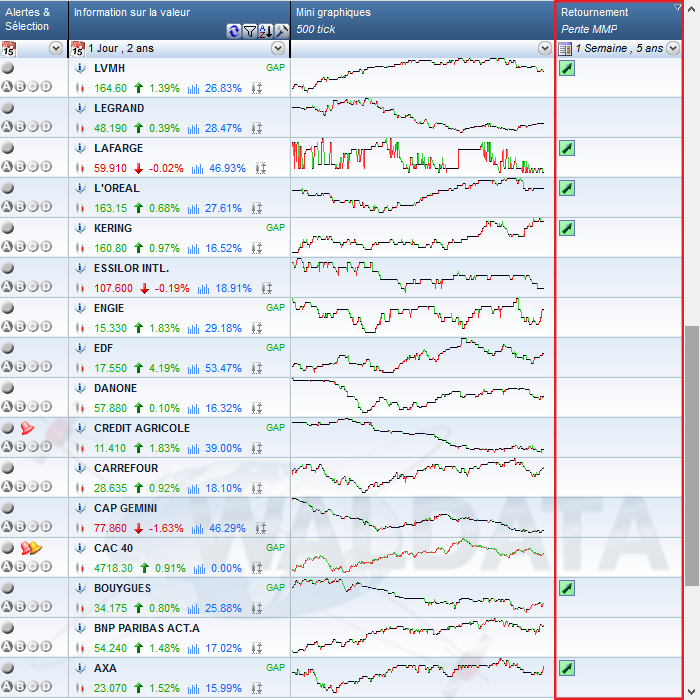Screen dimensions: 700x700
Task: Click LVMH info icon
Action: click(x=80, y=68)
